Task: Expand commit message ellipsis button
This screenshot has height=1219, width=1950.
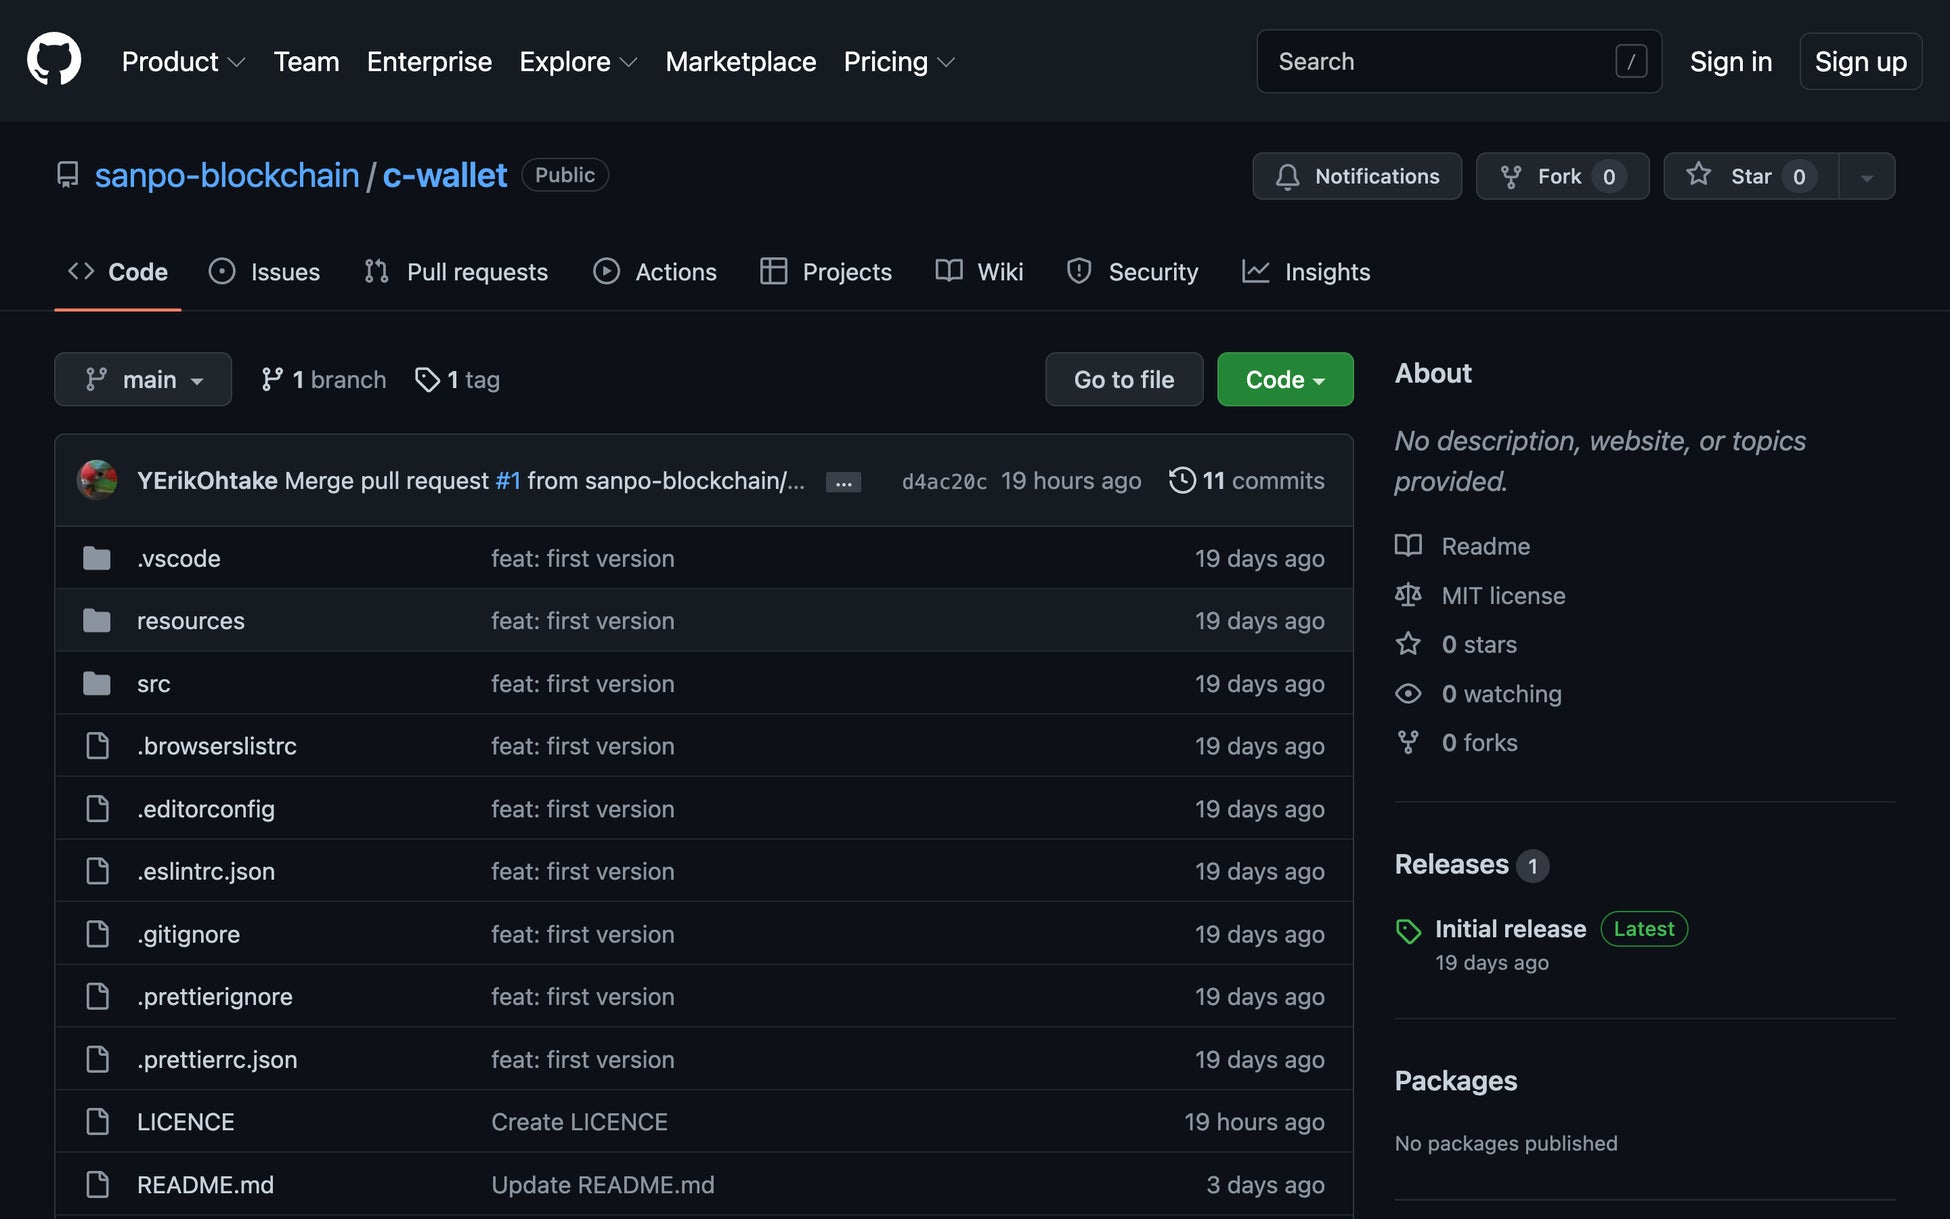Action: [843, 482]
